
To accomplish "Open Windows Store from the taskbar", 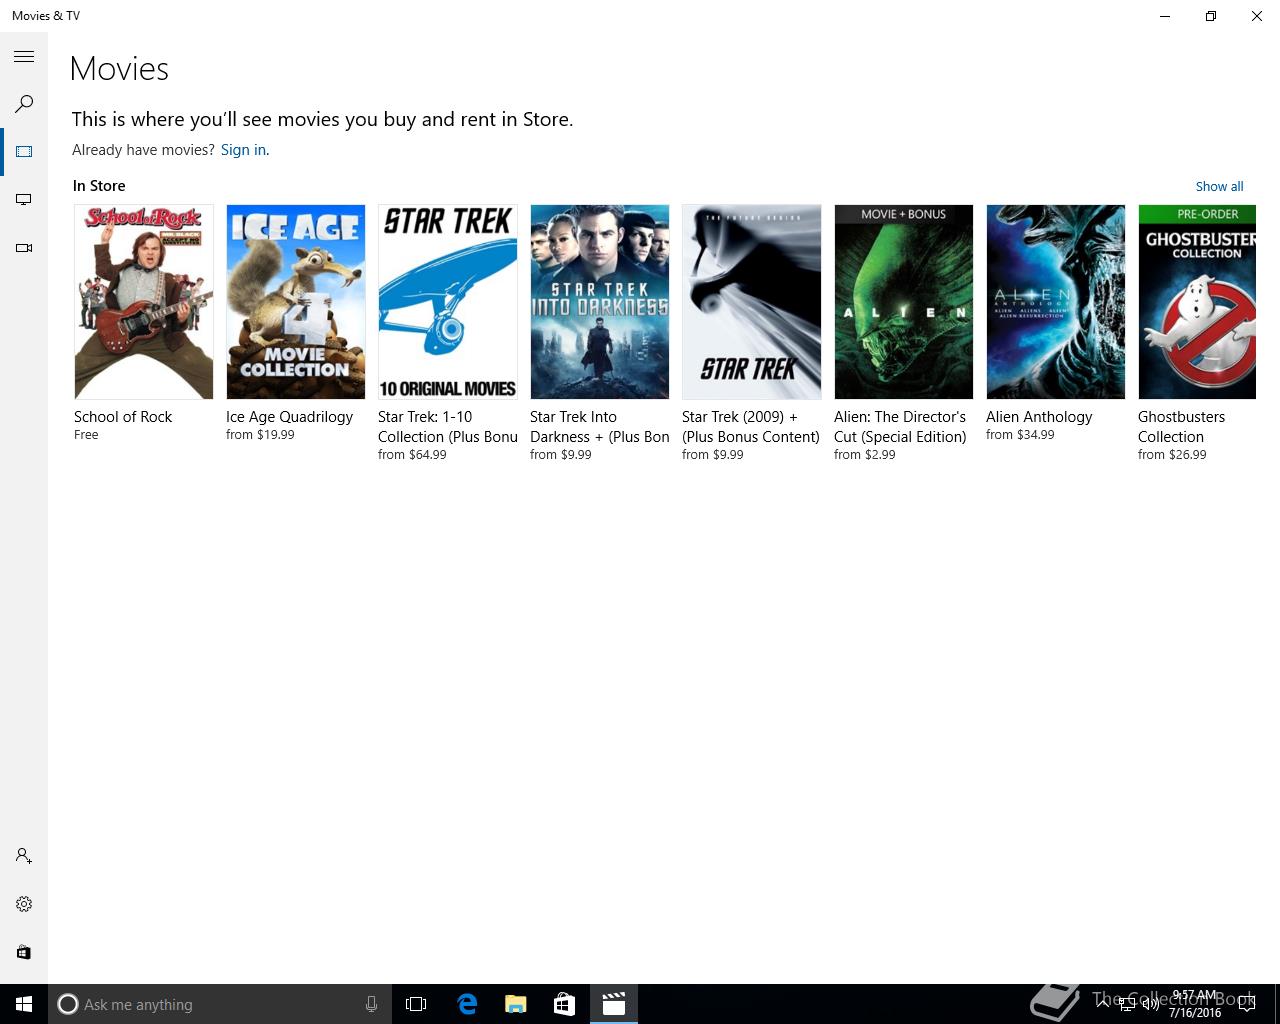I will pos(564,1004).
